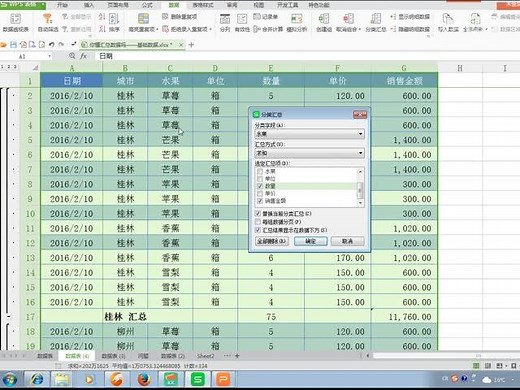Click green WPS Spreadsheets taskbar icon

[198, 380]
